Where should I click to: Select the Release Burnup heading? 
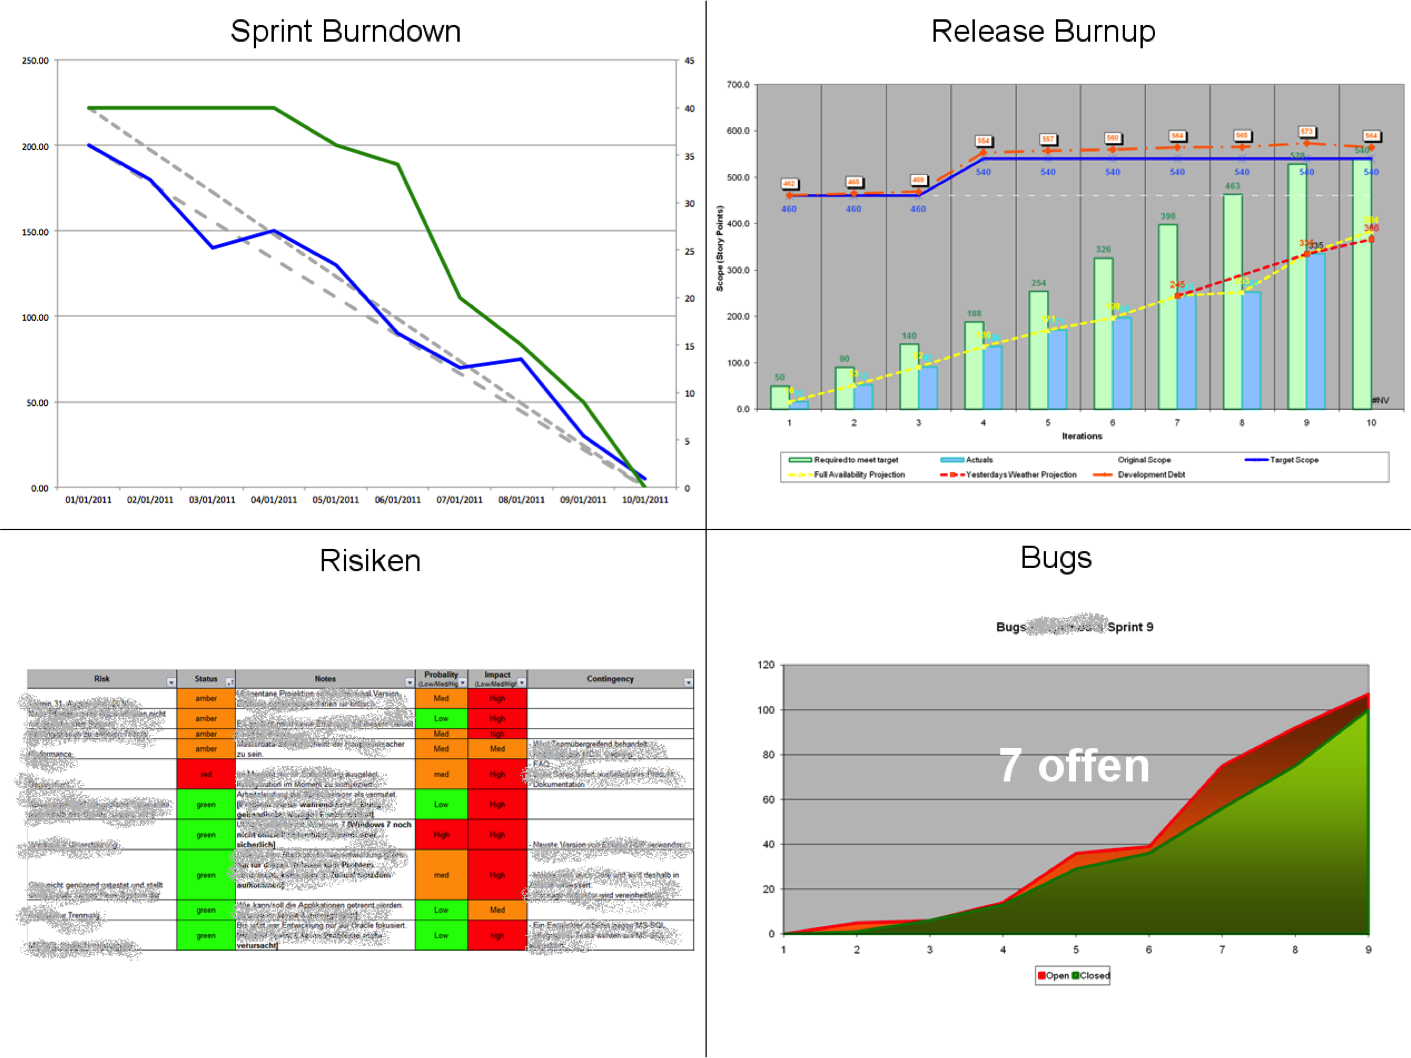pos(1043,31)
